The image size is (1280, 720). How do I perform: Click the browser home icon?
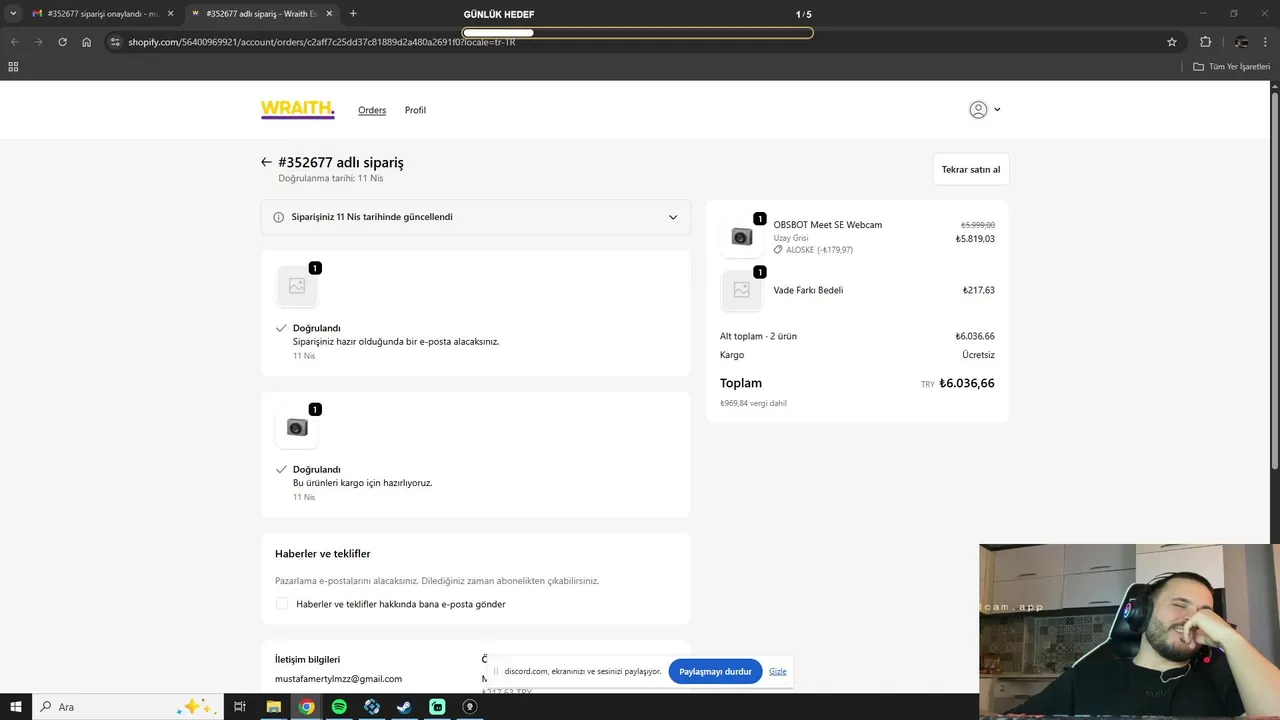click(x=87, y=42)
